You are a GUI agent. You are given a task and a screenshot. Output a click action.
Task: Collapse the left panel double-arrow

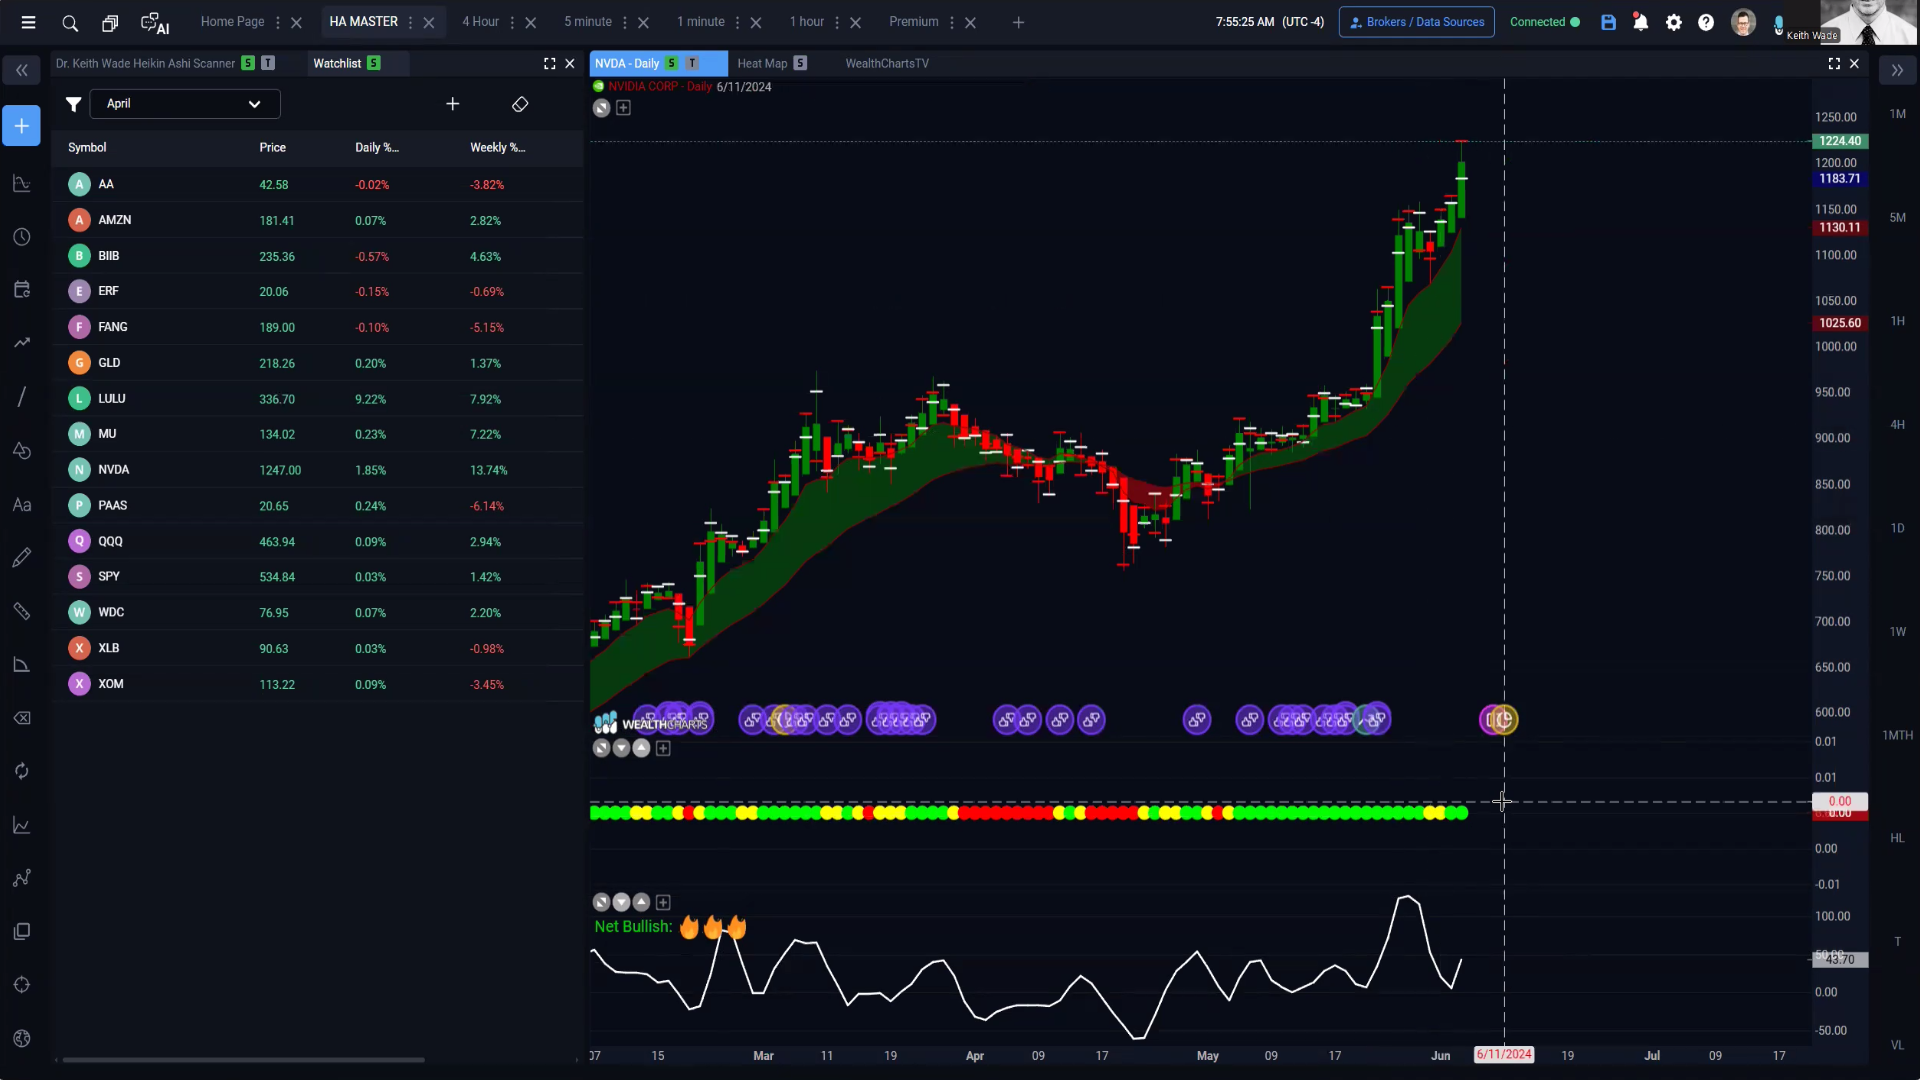tap(22, 70)
